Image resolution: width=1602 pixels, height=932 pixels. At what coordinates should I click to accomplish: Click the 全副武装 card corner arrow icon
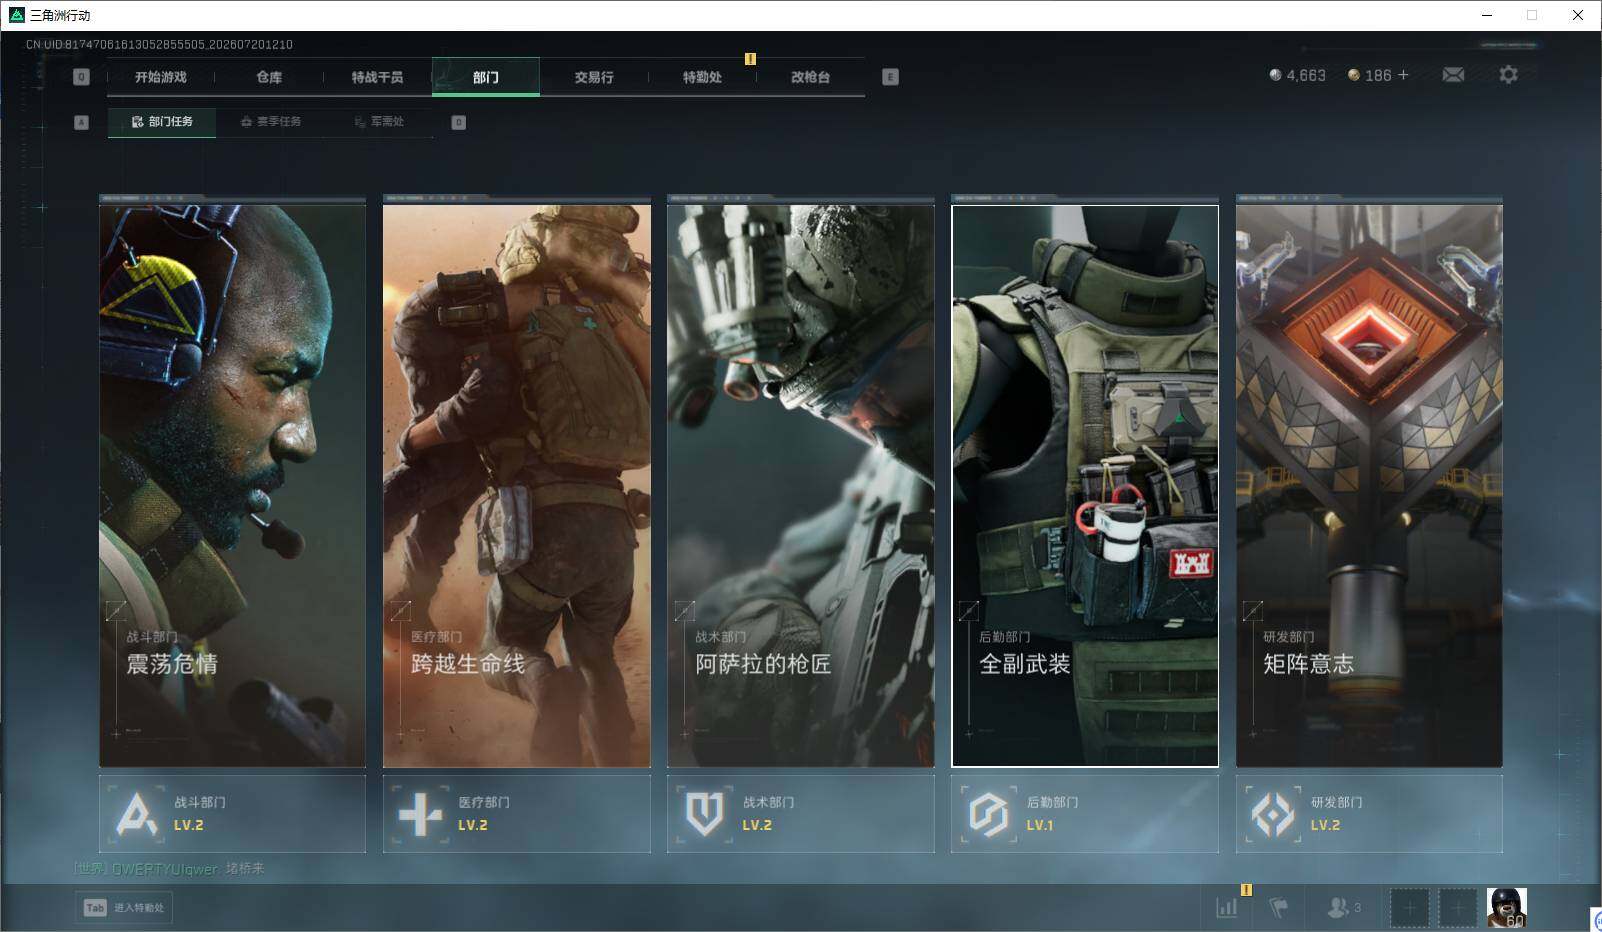(968, 610)
